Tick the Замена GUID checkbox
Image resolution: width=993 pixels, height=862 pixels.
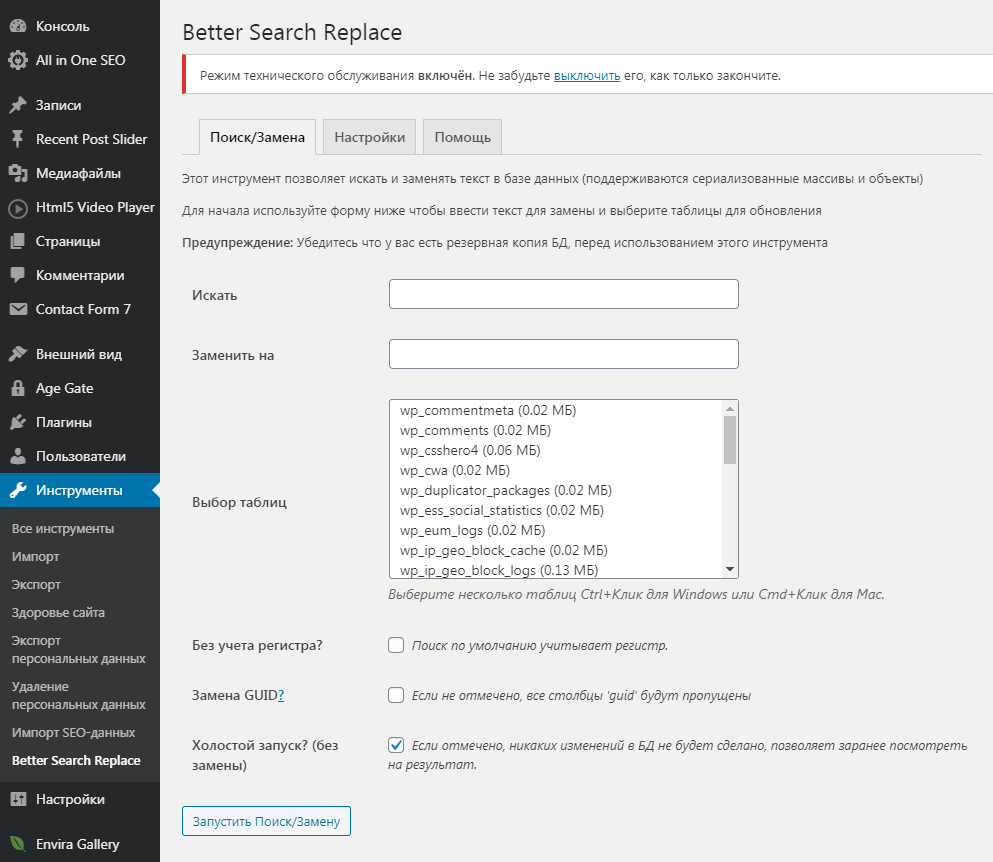[396, 695]
